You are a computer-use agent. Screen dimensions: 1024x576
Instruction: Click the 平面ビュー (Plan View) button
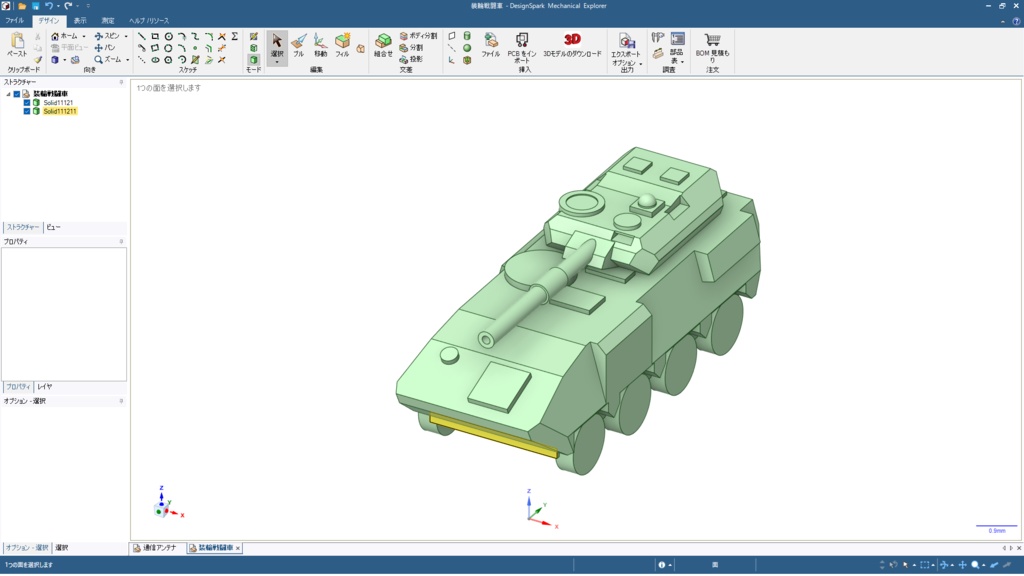point(69,48)
